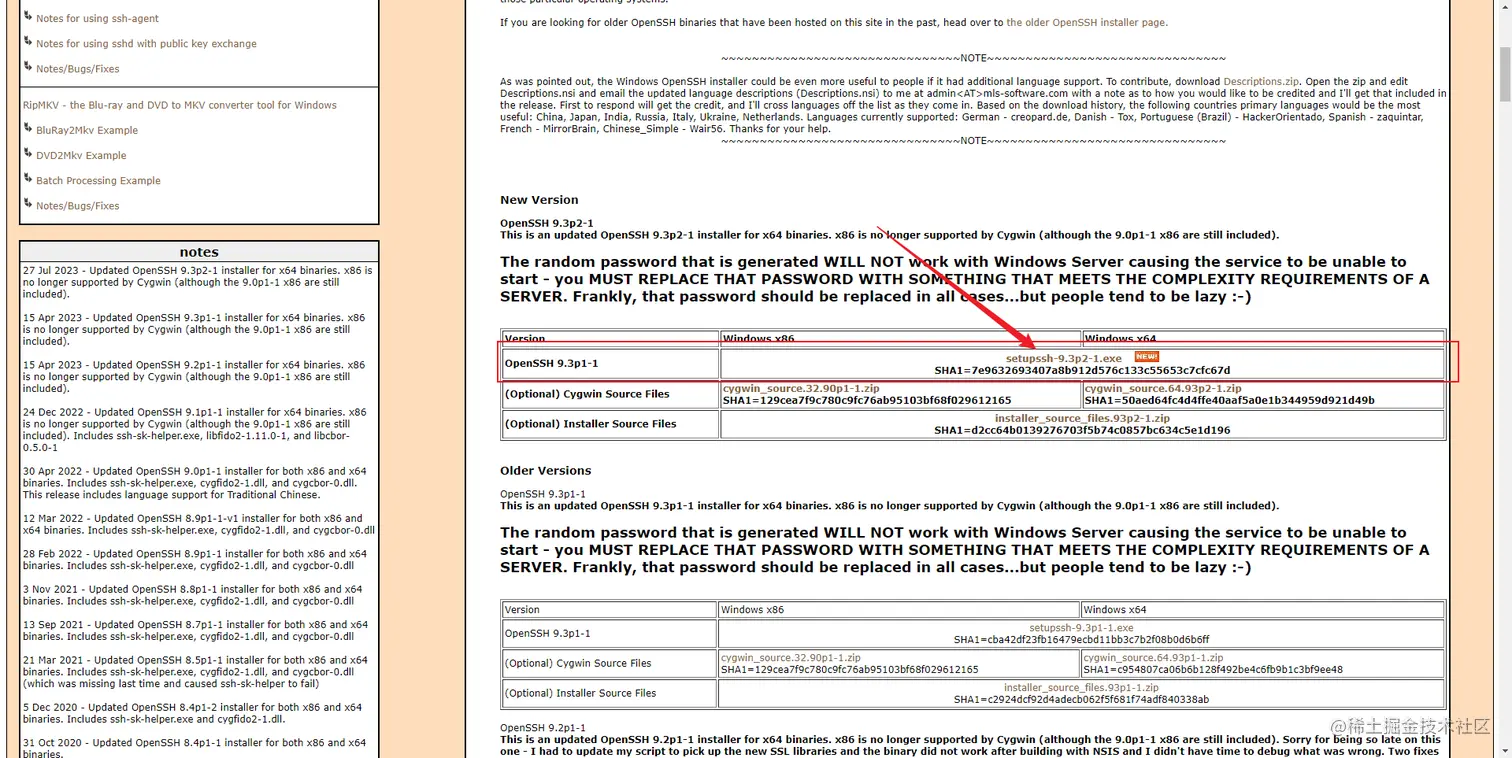1512x758 pixels.
Task: Click the arrow bullet beside Batch Processing Example
Action: pyautogui.click(x=28, y=178)
